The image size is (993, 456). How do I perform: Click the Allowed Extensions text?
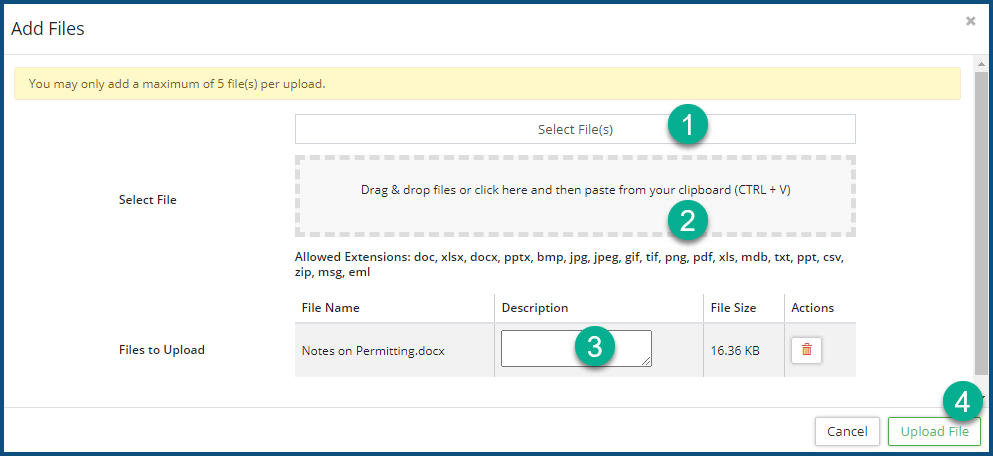569,264
